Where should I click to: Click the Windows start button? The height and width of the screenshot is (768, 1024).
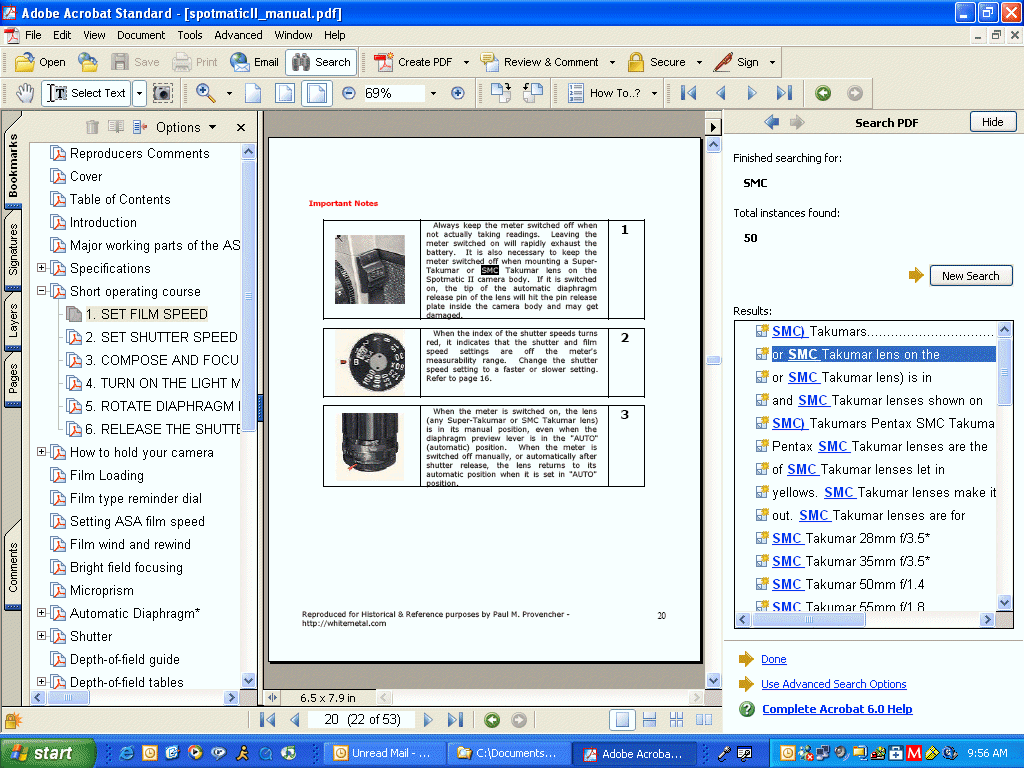(48, 753)
